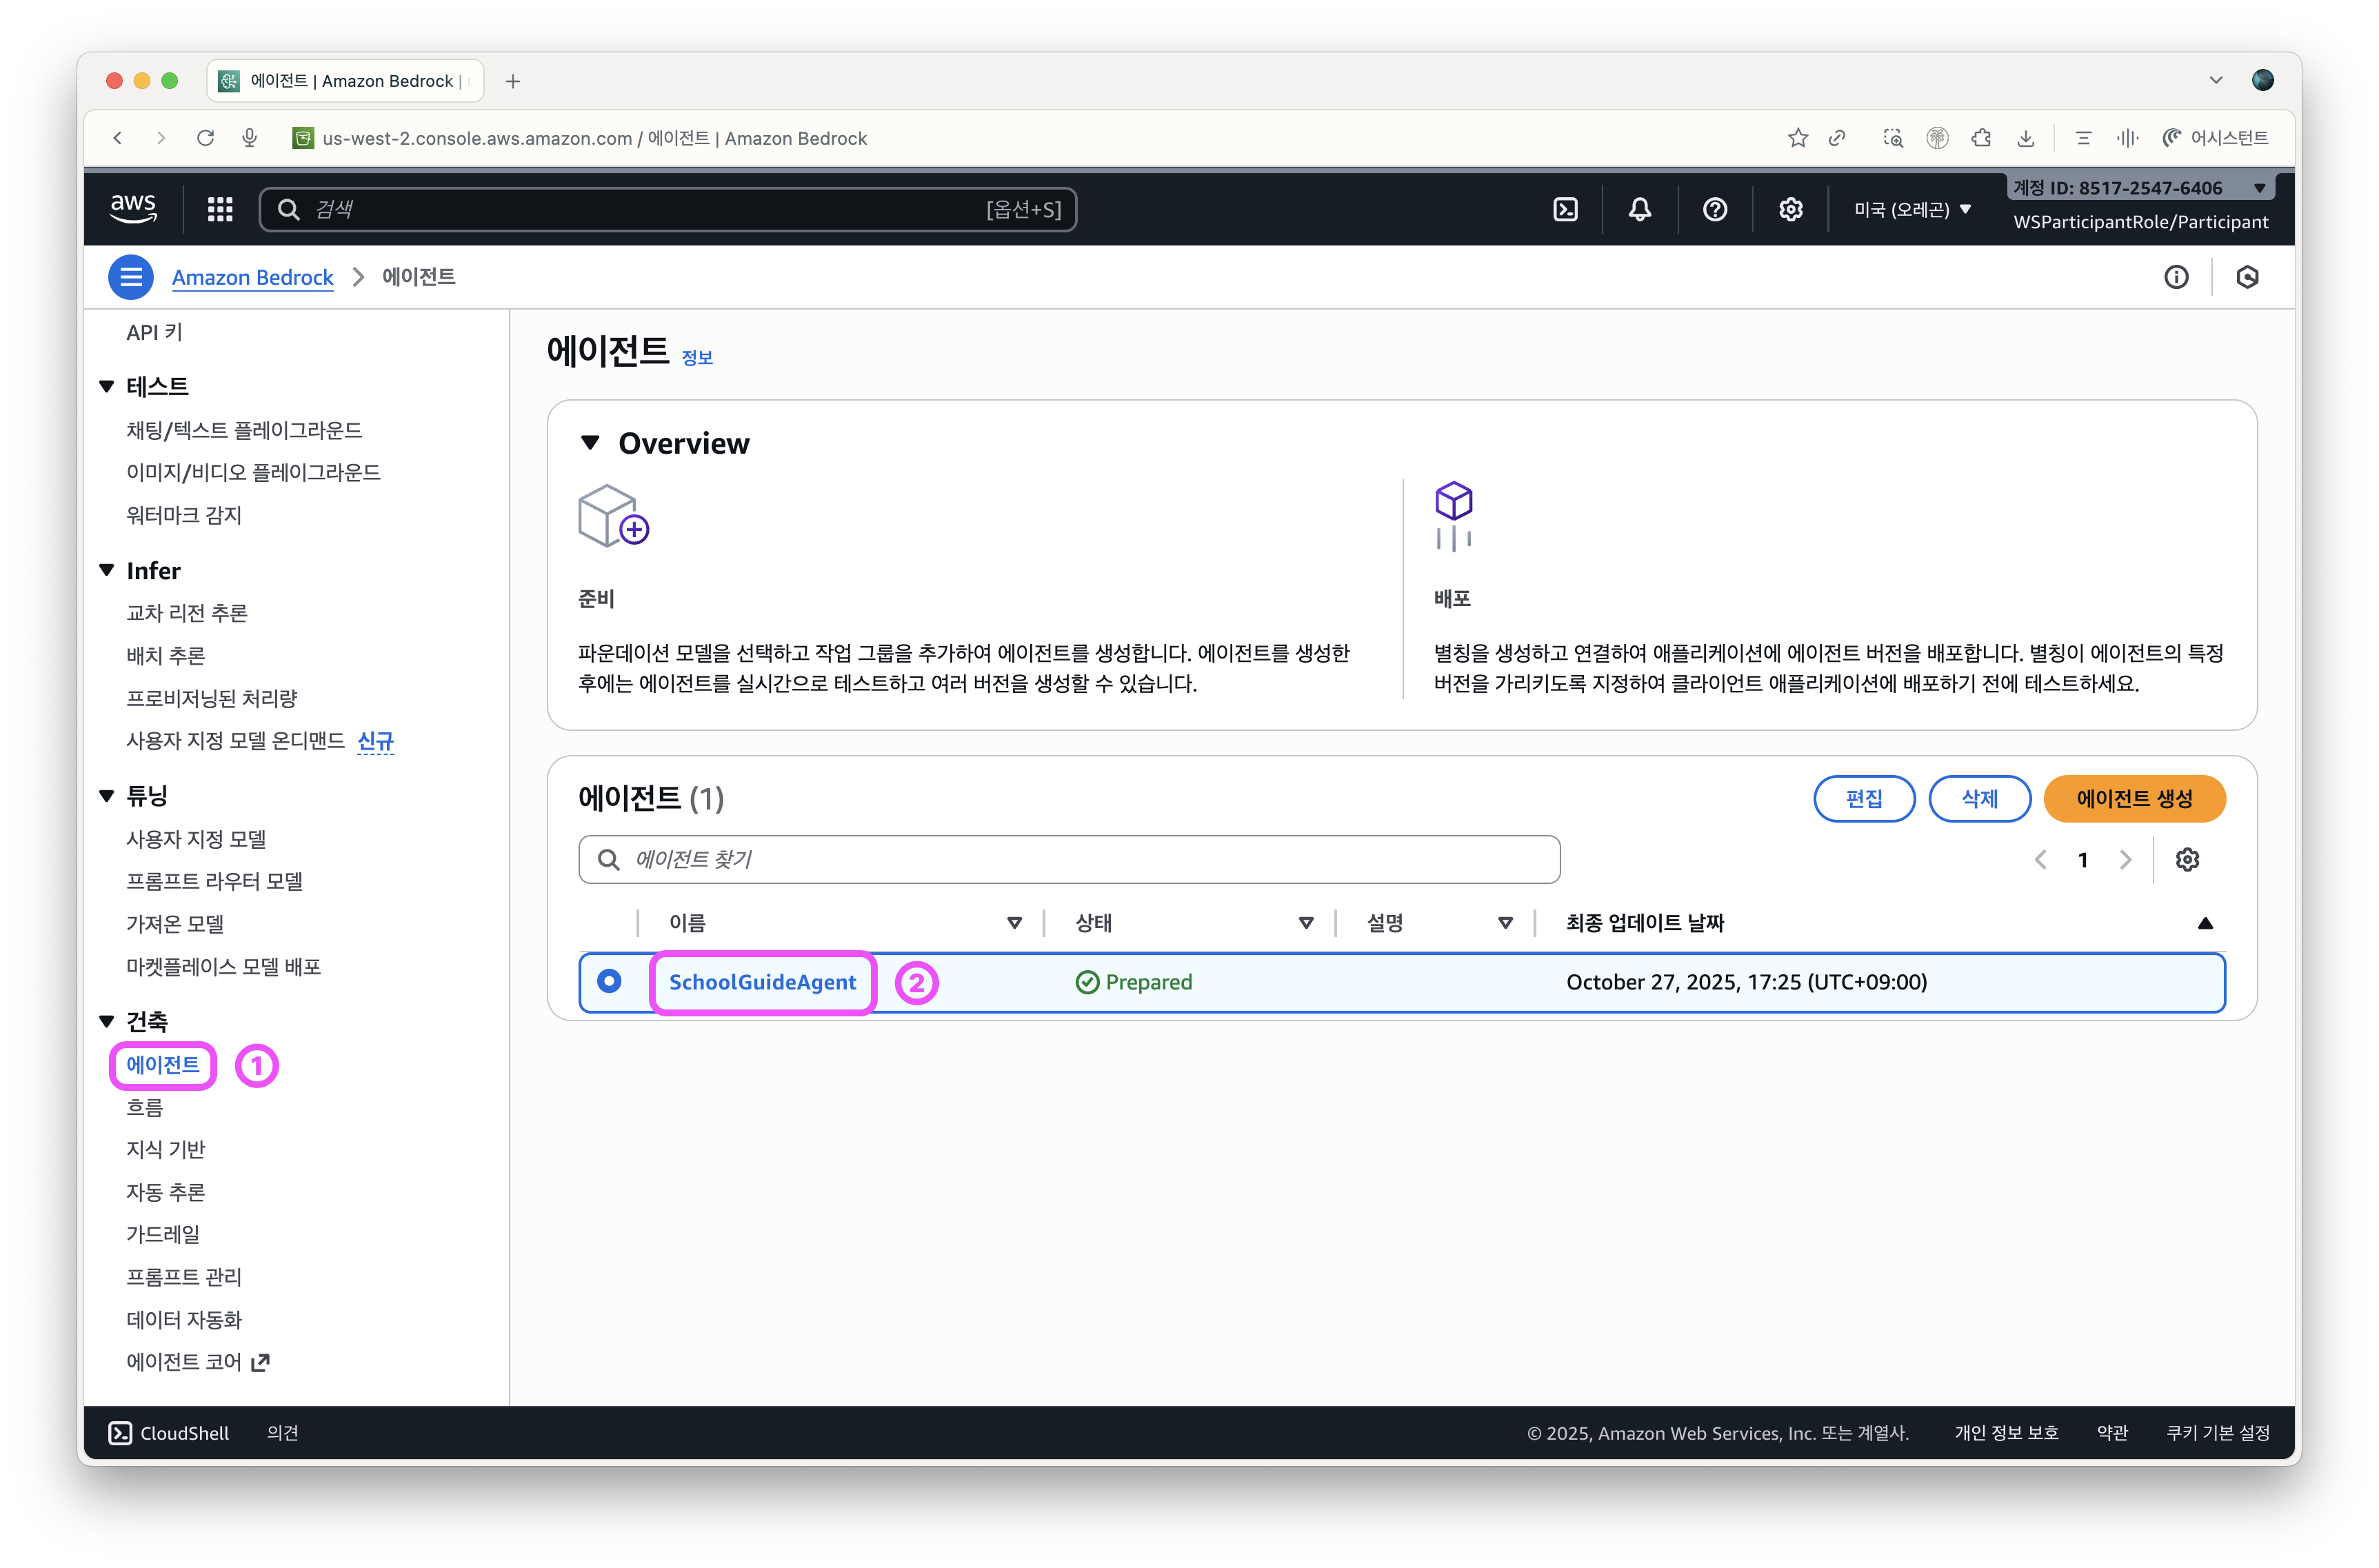This screenshot has width=2379, height=1568.
Task: Click the copy-link icon in address bar
Action: [x=1837, y=138]
